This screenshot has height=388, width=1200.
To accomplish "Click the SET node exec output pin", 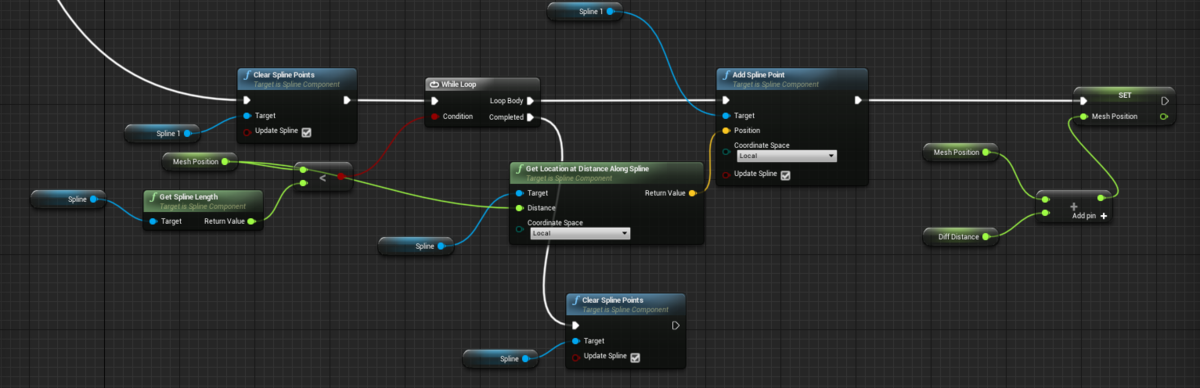I will [x=1165, y=101].
